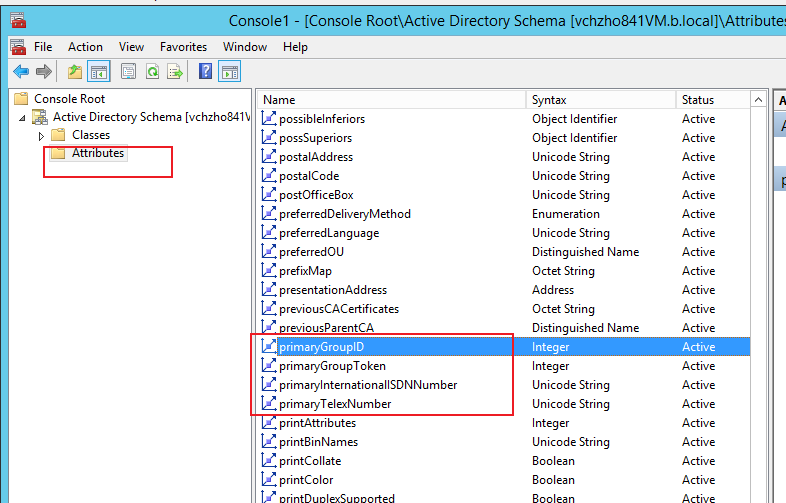Viewport: 786px width, 503px height.
Task: Sort by the Name column header
Action: click(391, 100)
